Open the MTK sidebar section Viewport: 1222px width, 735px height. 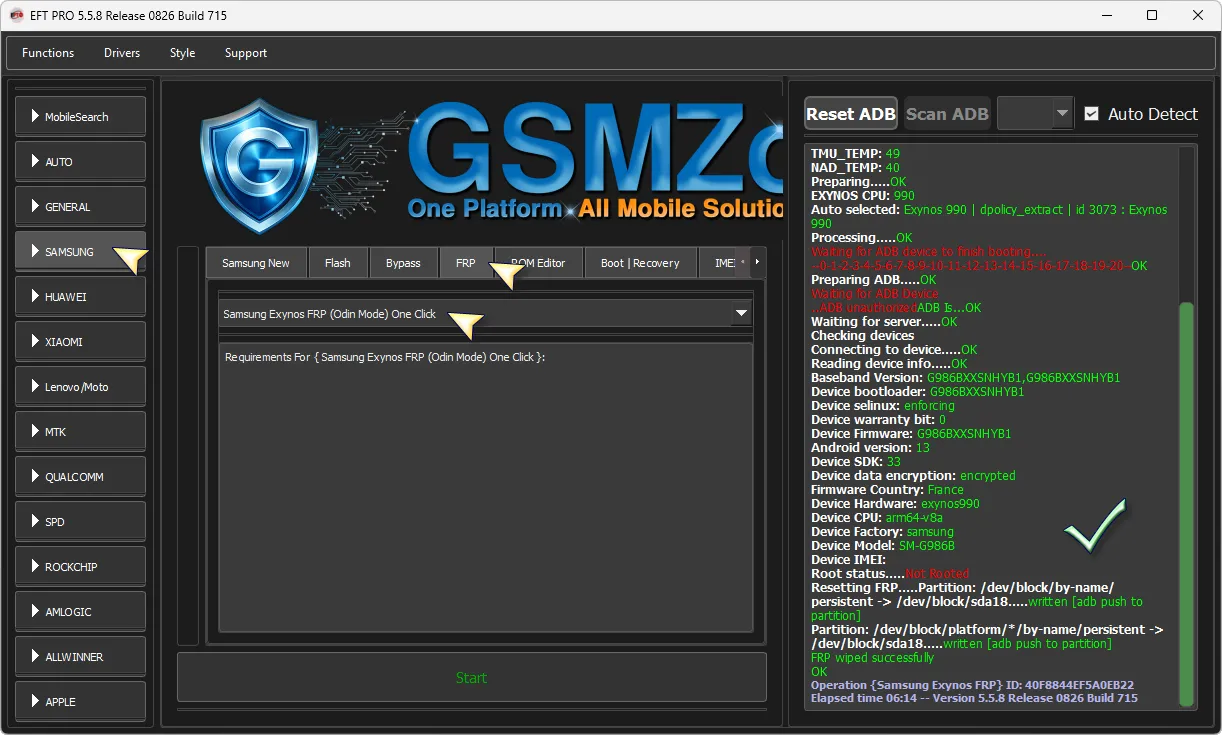tap(80, 432)
